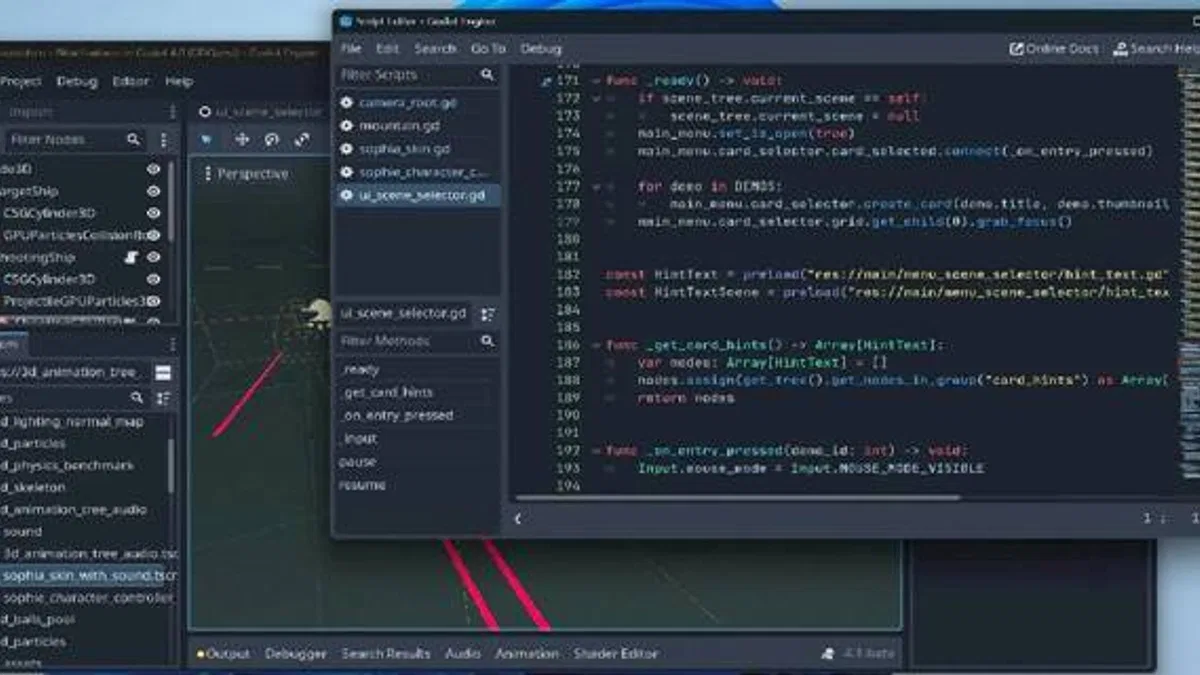Click the FileSystem sort files icon
This screenshot has width=1200, height=675.
164,398
